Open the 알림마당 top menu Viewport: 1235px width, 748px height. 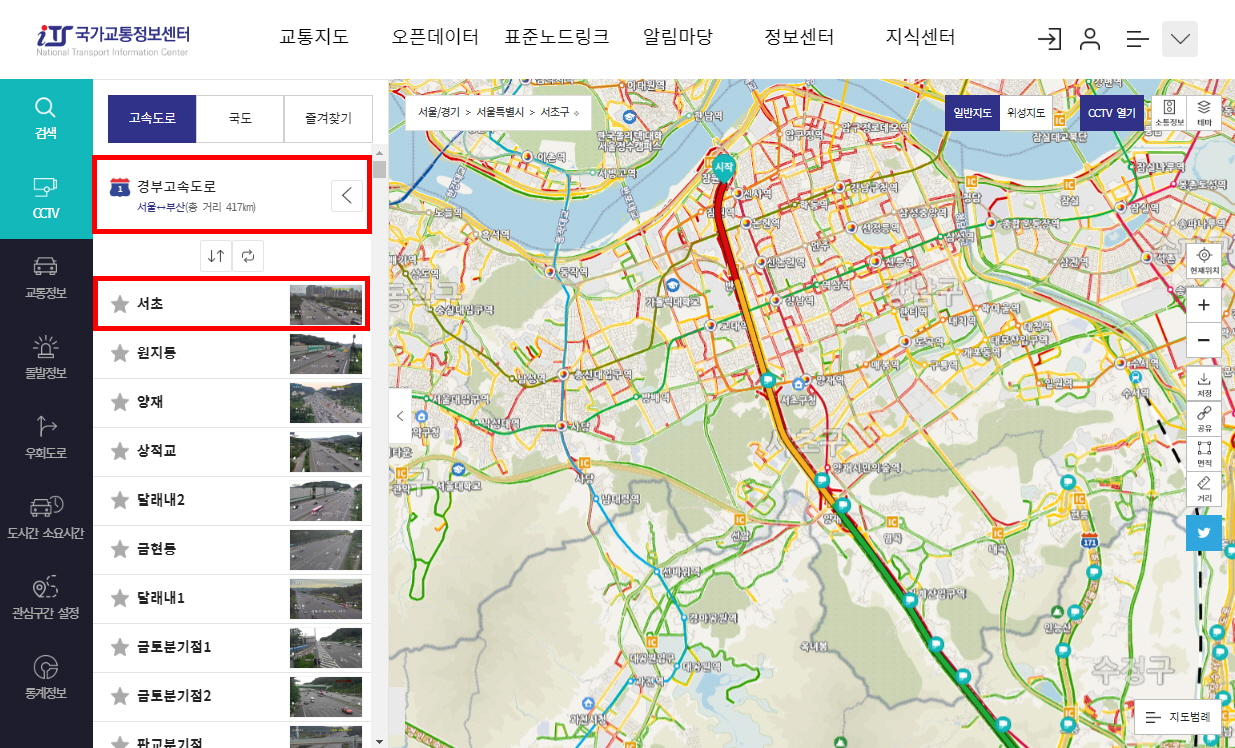point(678,38)
